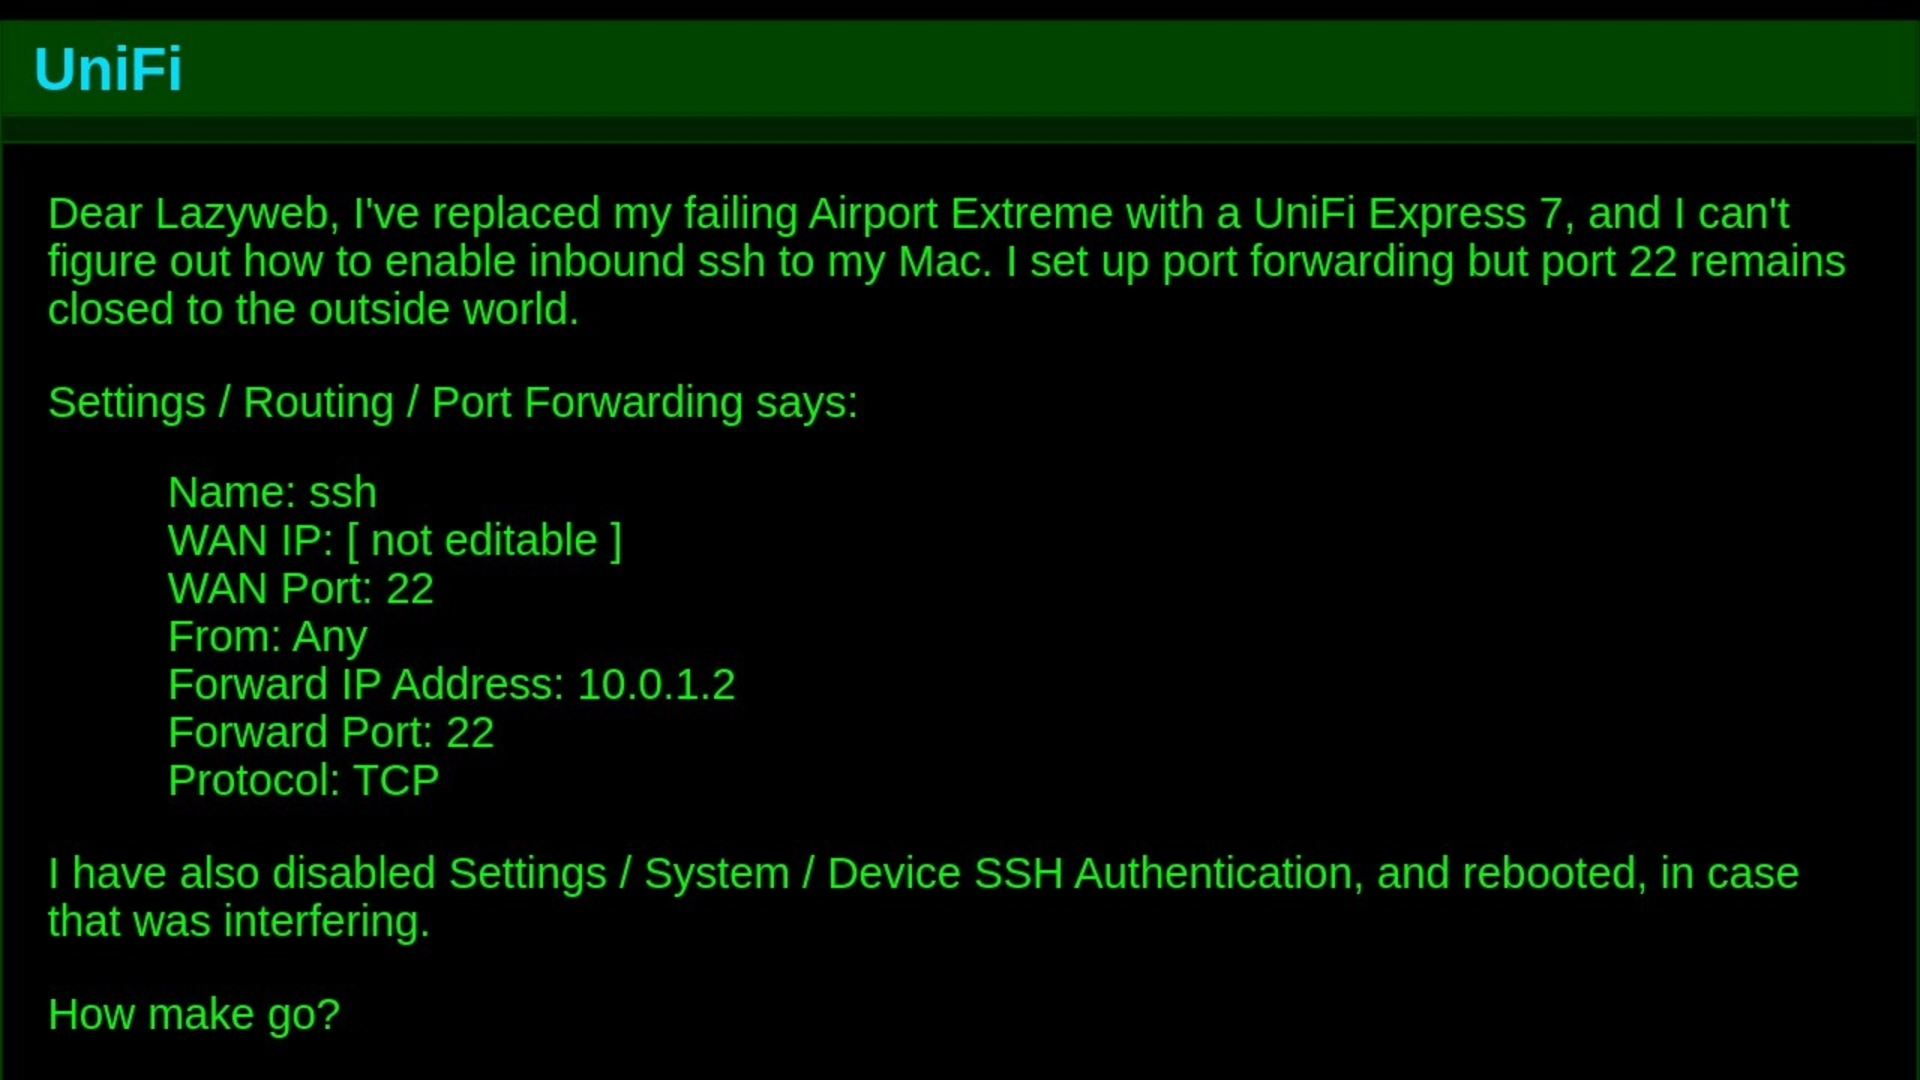Click 'Settings / Routing / Port Forwarding says:' line

[453, 403]
